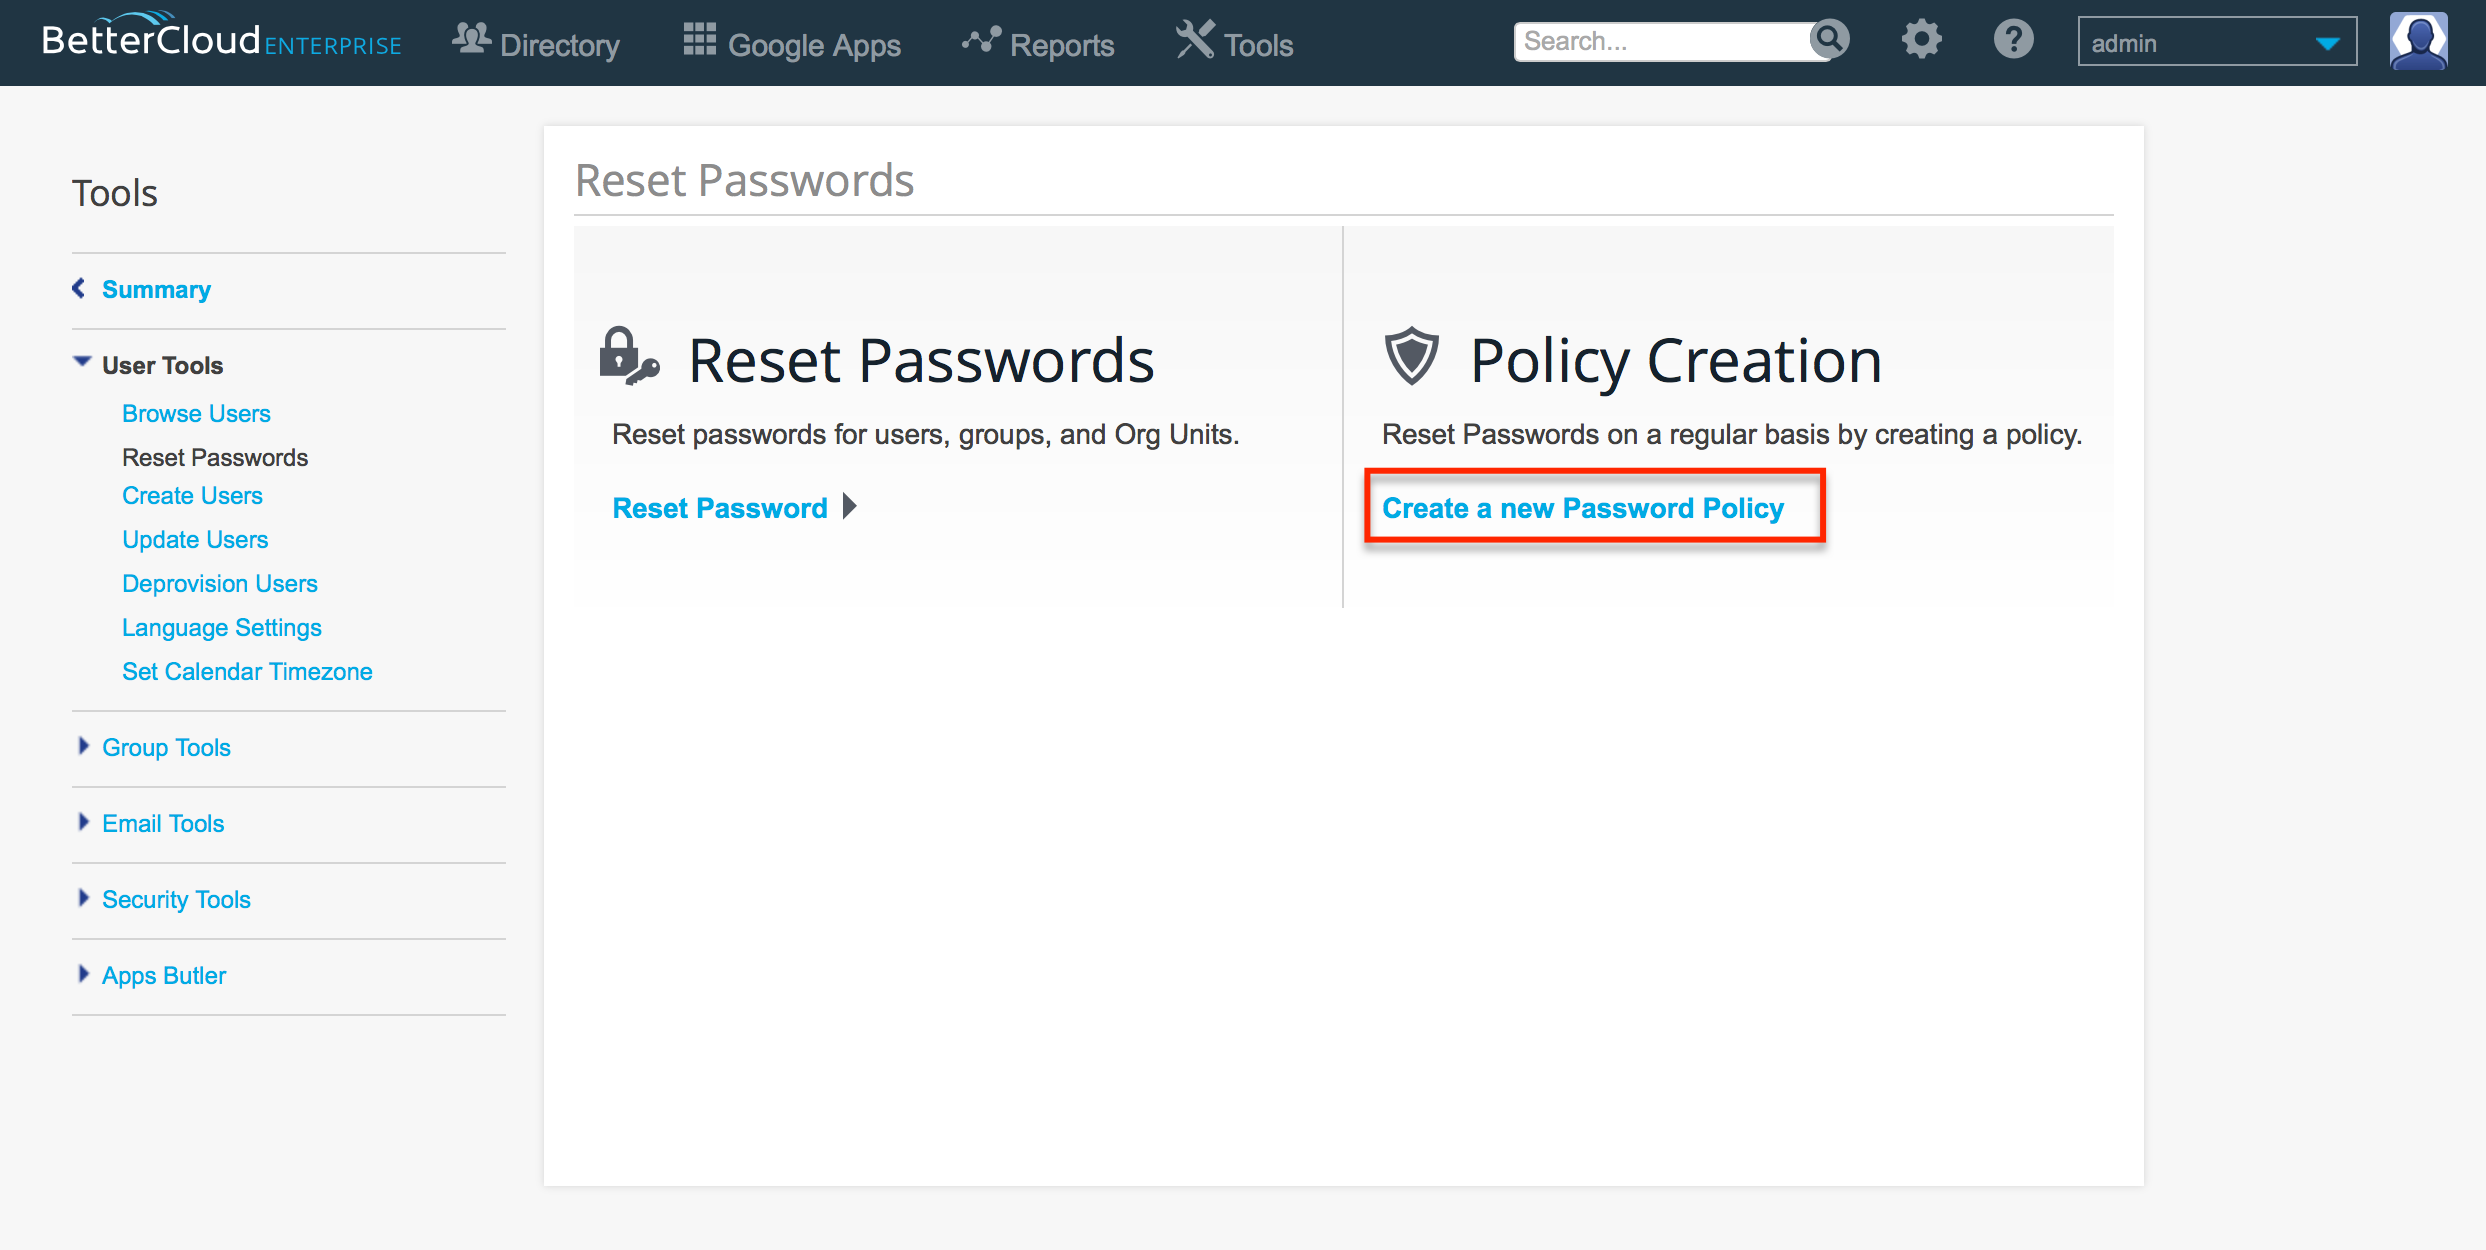Viewport: 2486px width, 1250px height.
Task: Open help via the question mark icon
Action: click(2013, 40)
